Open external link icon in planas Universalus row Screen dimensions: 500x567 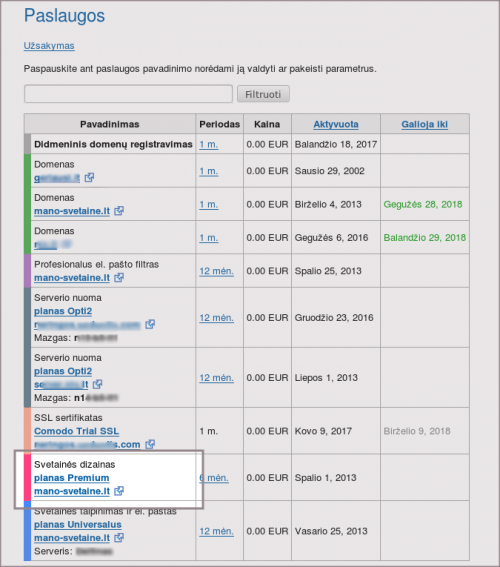pyautogui.click(x=119, y=538)
